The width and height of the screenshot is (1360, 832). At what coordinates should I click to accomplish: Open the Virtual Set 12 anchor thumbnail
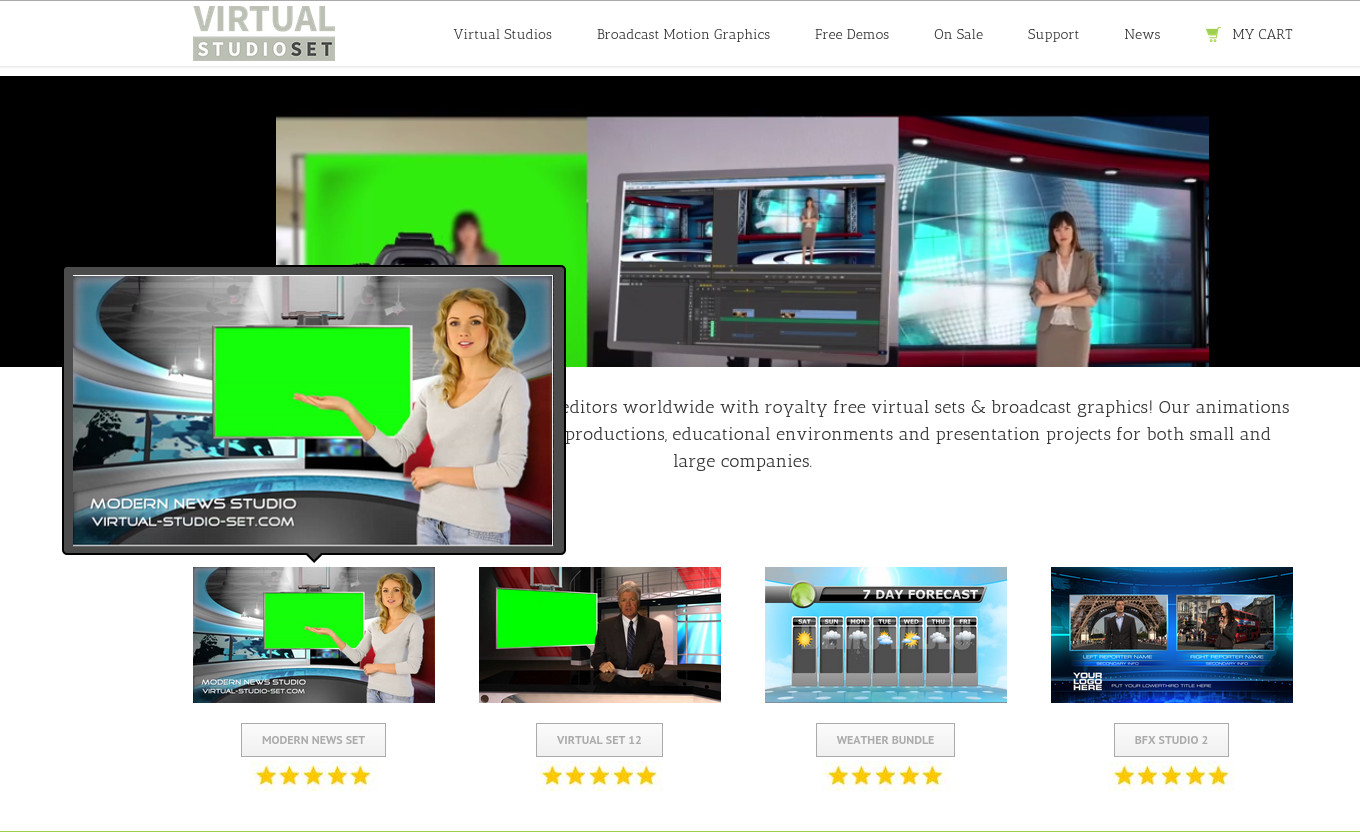click(x=600, y=635)
